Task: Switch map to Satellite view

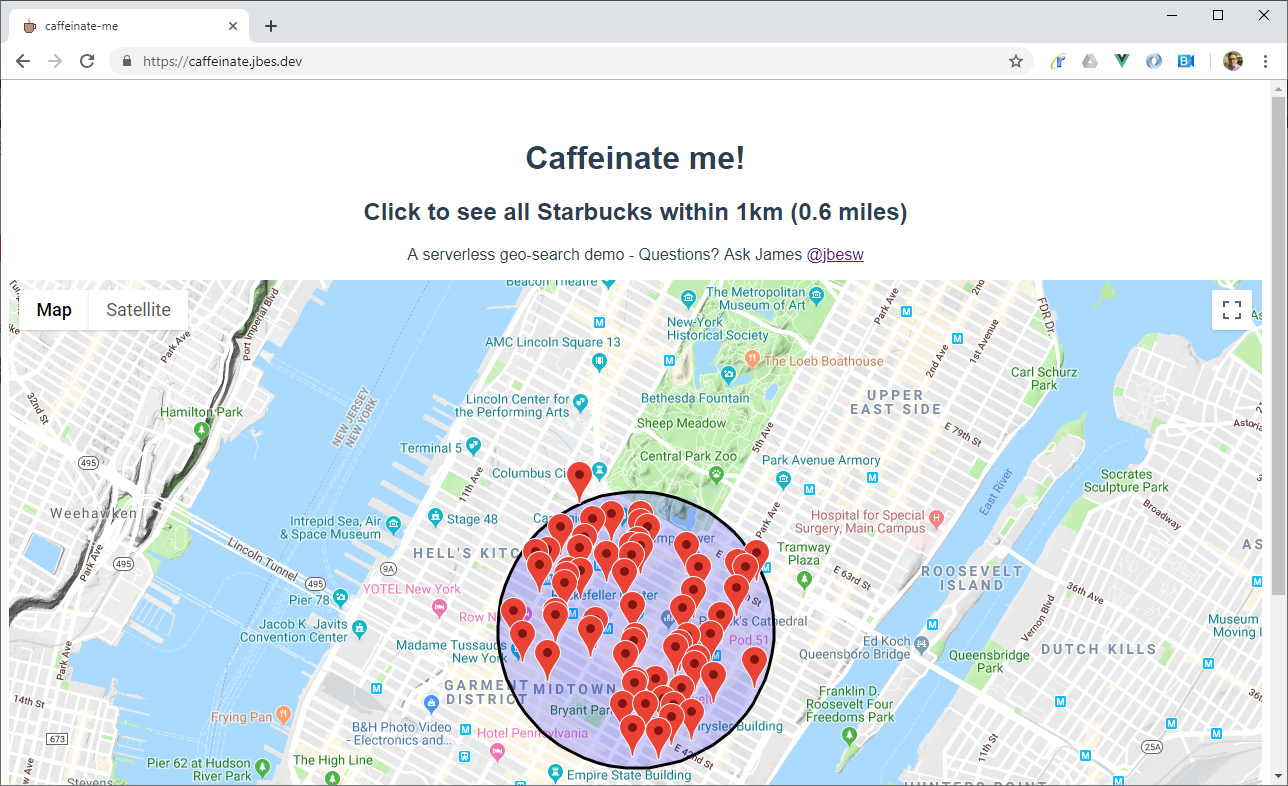Action: coord(138,309)
